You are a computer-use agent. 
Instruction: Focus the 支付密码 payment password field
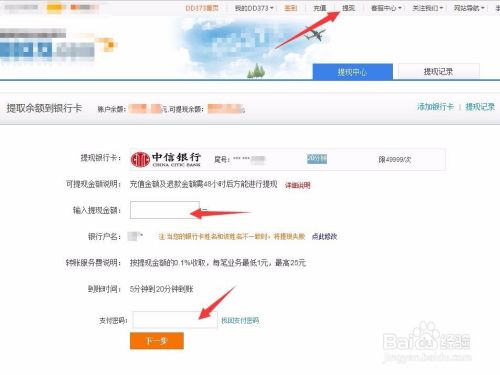coord(175,320)
